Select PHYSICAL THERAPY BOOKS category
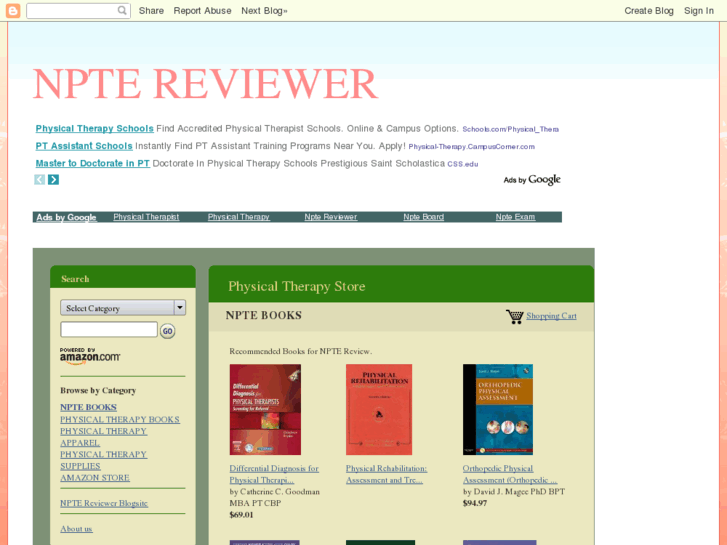Viewport: 727px width, 545px height. [x=120, y=419]
